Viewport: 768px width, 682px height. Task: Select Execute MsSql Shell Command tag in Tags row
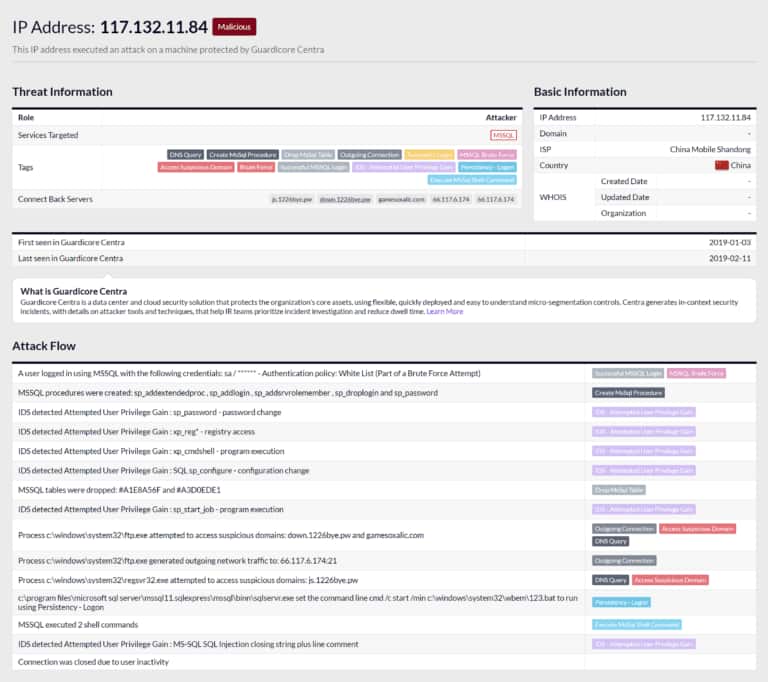(x=472, y=180)
